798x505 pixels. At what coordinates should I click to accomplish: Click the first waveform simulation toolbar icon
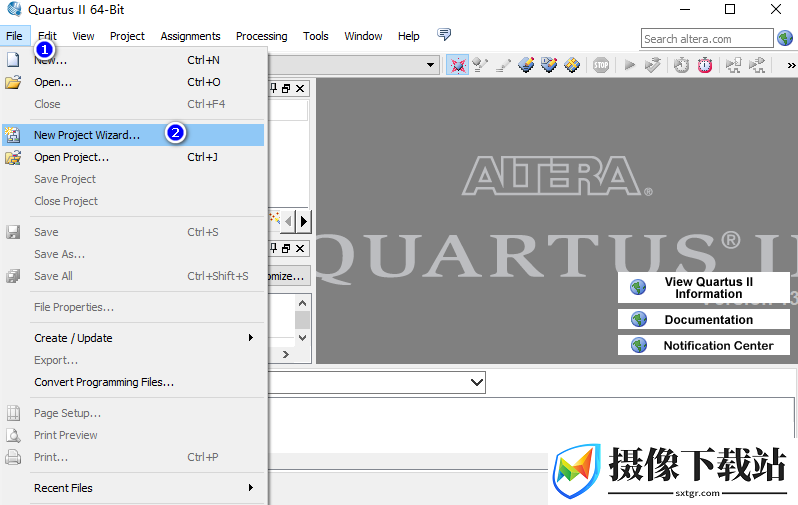733,65
